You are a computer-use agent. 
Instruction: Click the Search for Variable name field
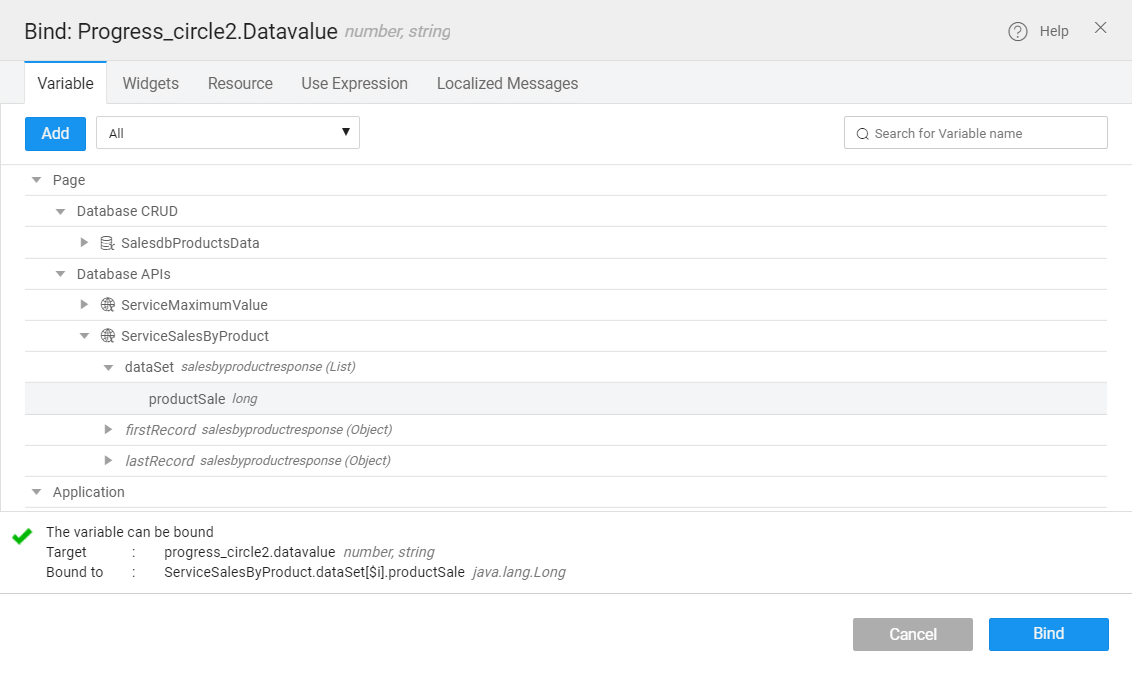pos(985,133)
